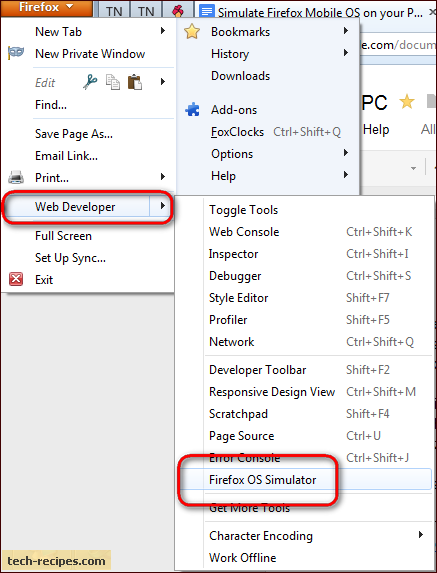Click the Cut scissors icon
This screenshot has width=437, height=573.
[90, 82]
